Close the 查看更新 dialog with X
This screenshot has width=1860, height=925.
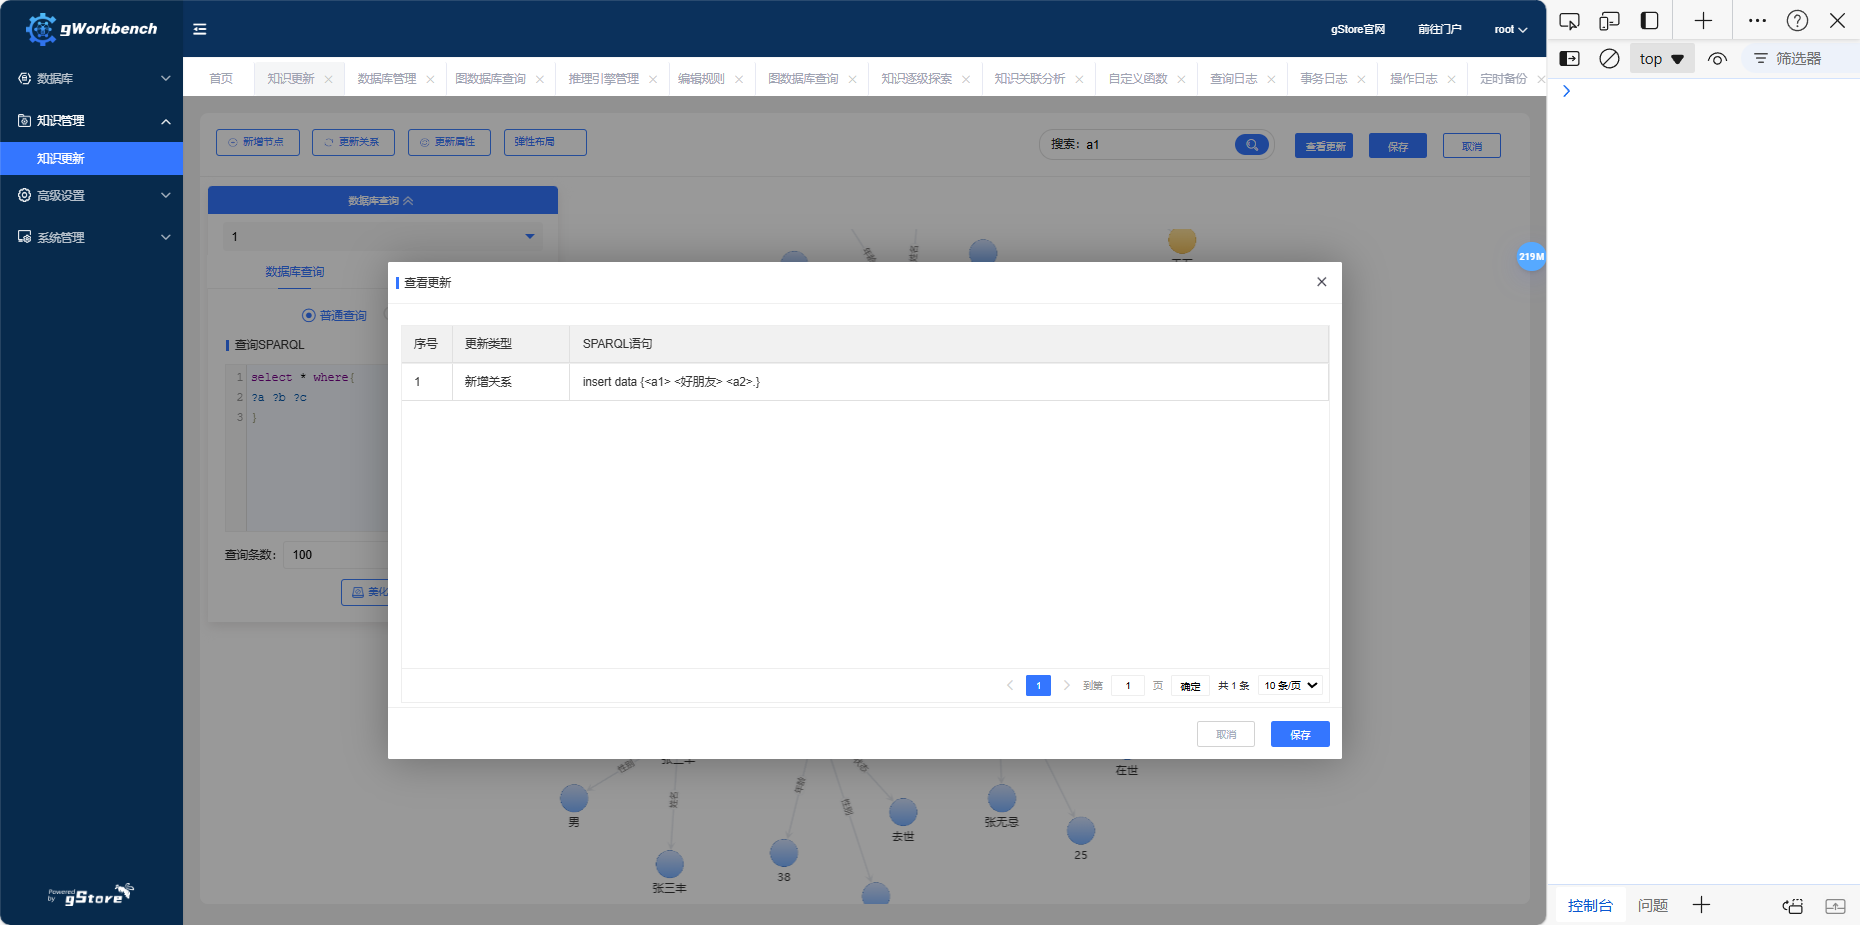tap(1321, 282)
